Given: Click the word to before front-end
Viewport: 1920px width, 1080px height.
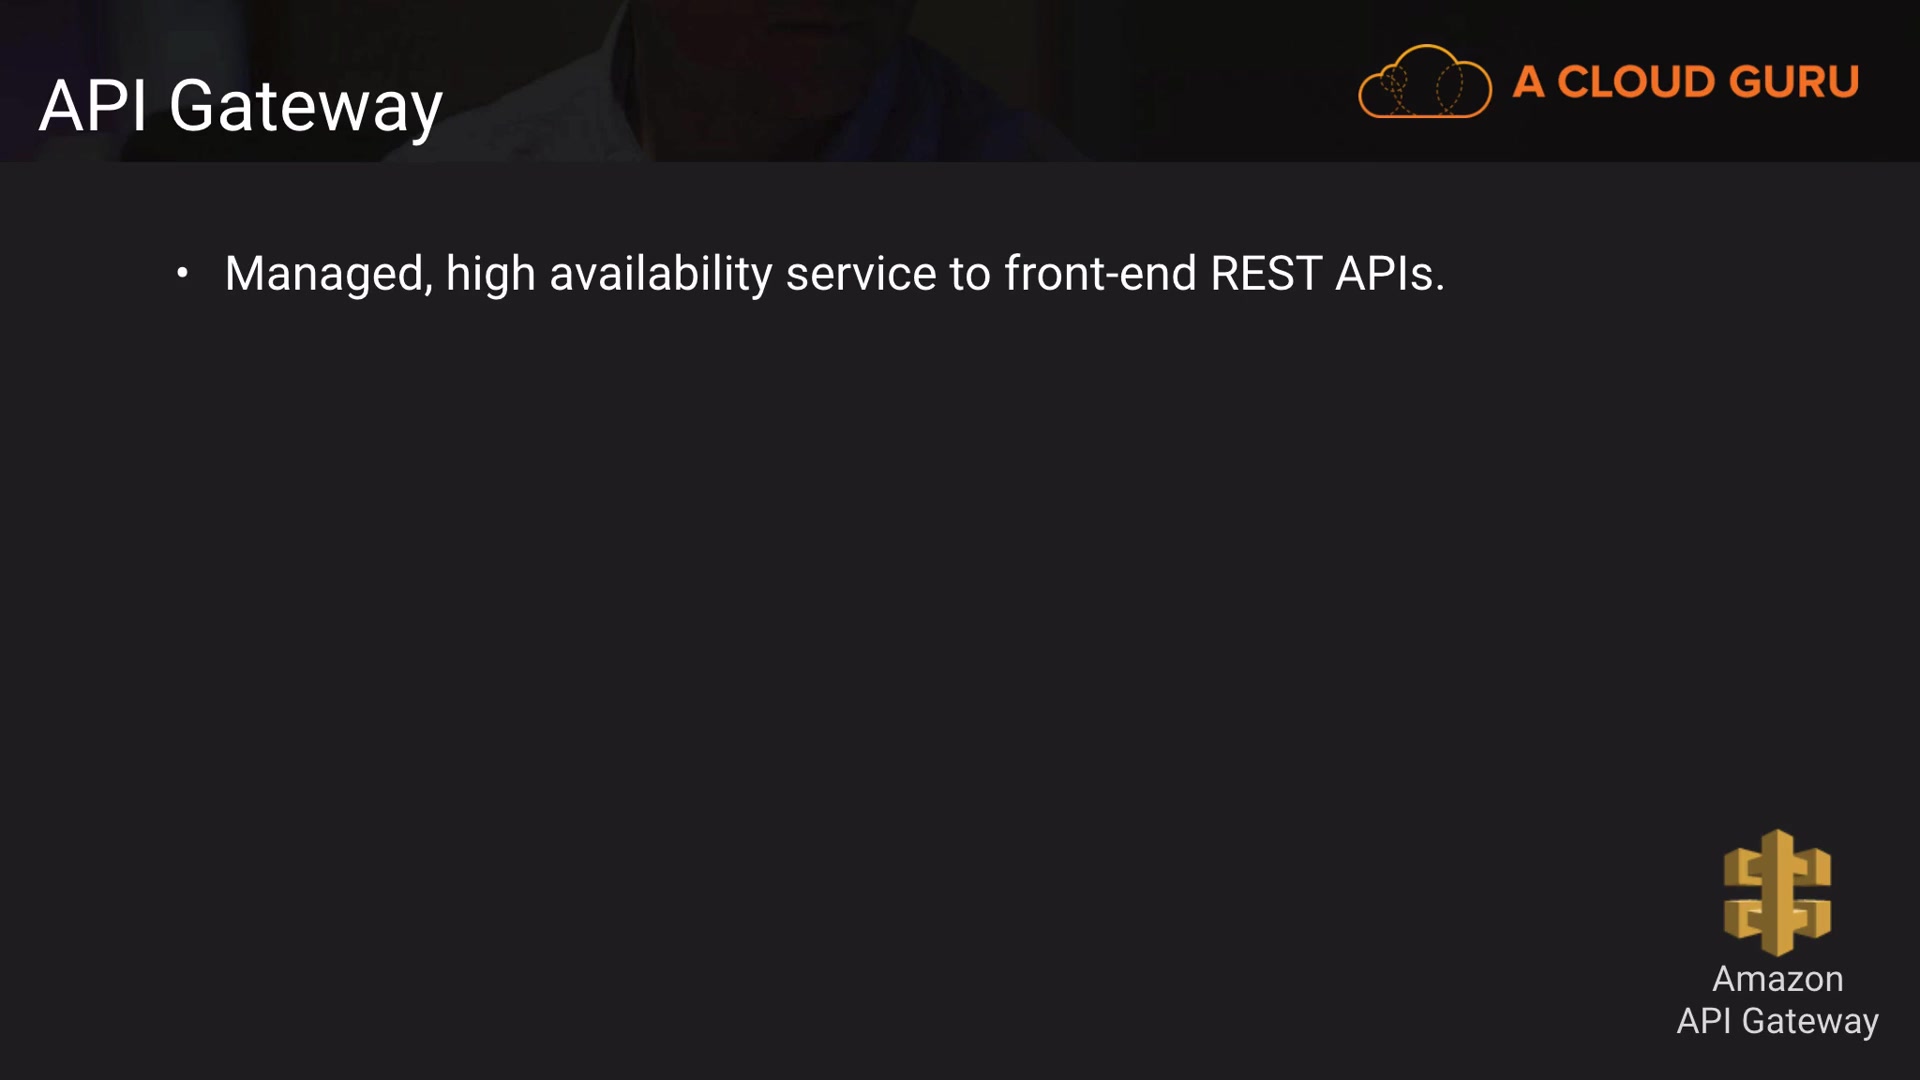Looking at the screenshot, I should [x=969, y=274].
